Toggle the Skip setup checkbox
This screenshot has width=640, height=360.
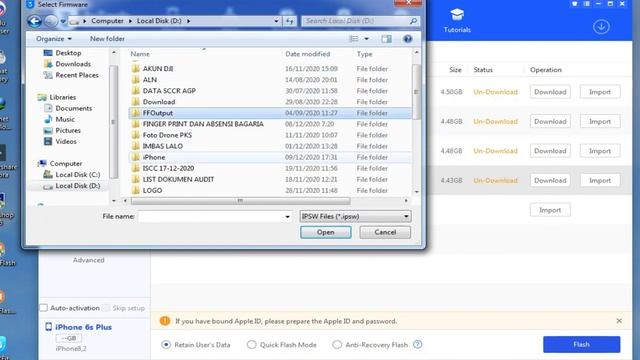[106, 308]
